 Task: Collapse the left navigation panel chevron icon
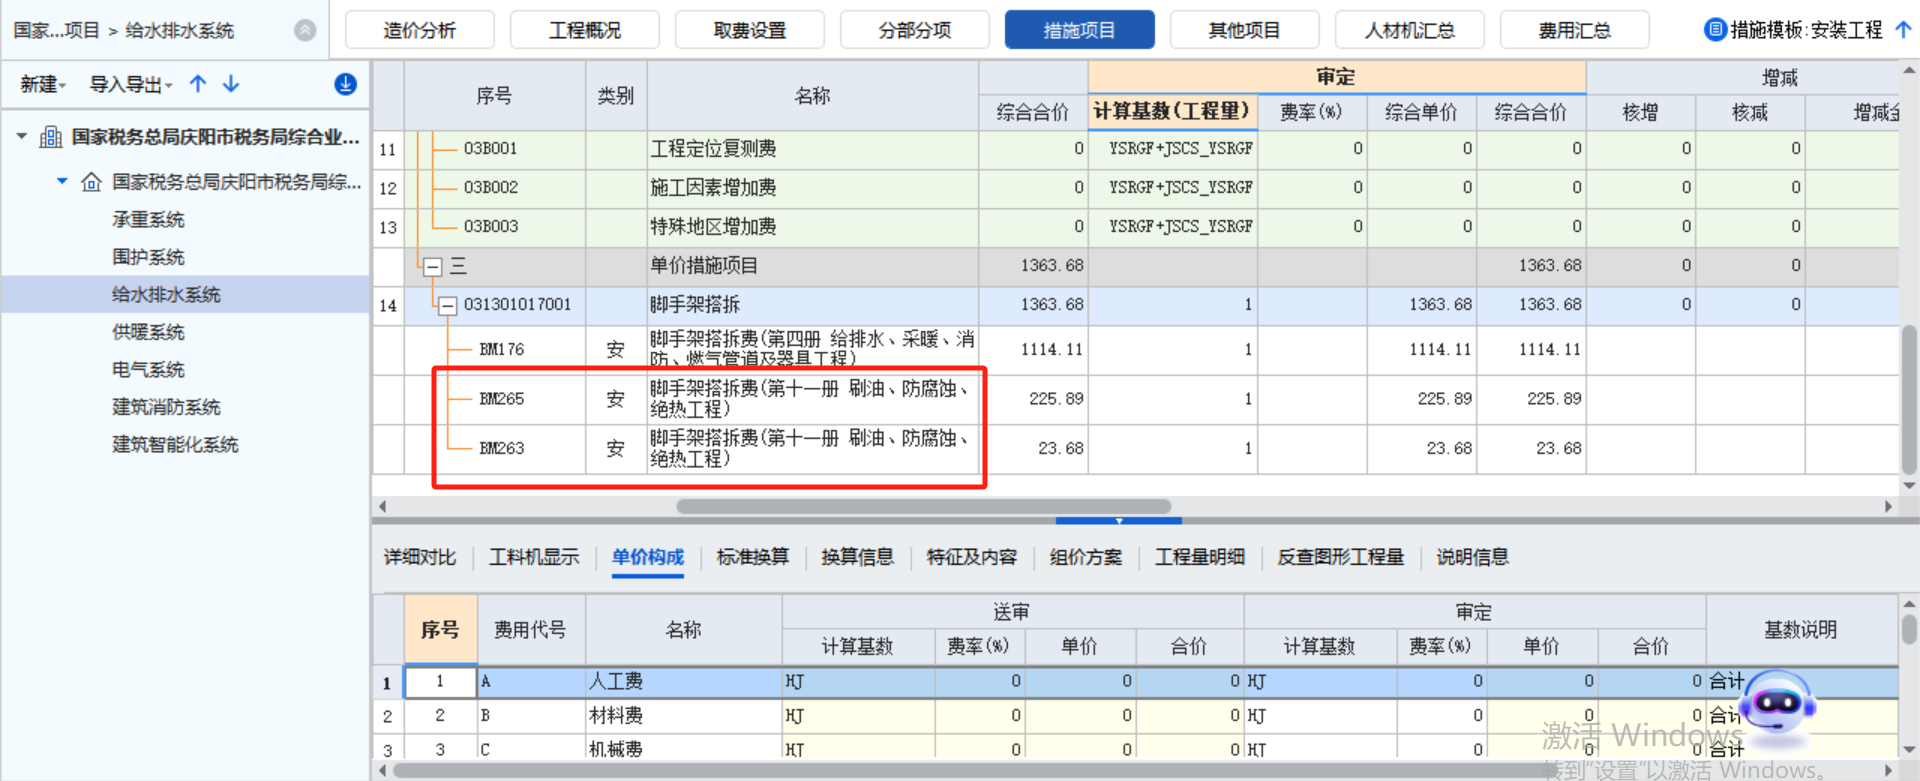pos(305,30)
